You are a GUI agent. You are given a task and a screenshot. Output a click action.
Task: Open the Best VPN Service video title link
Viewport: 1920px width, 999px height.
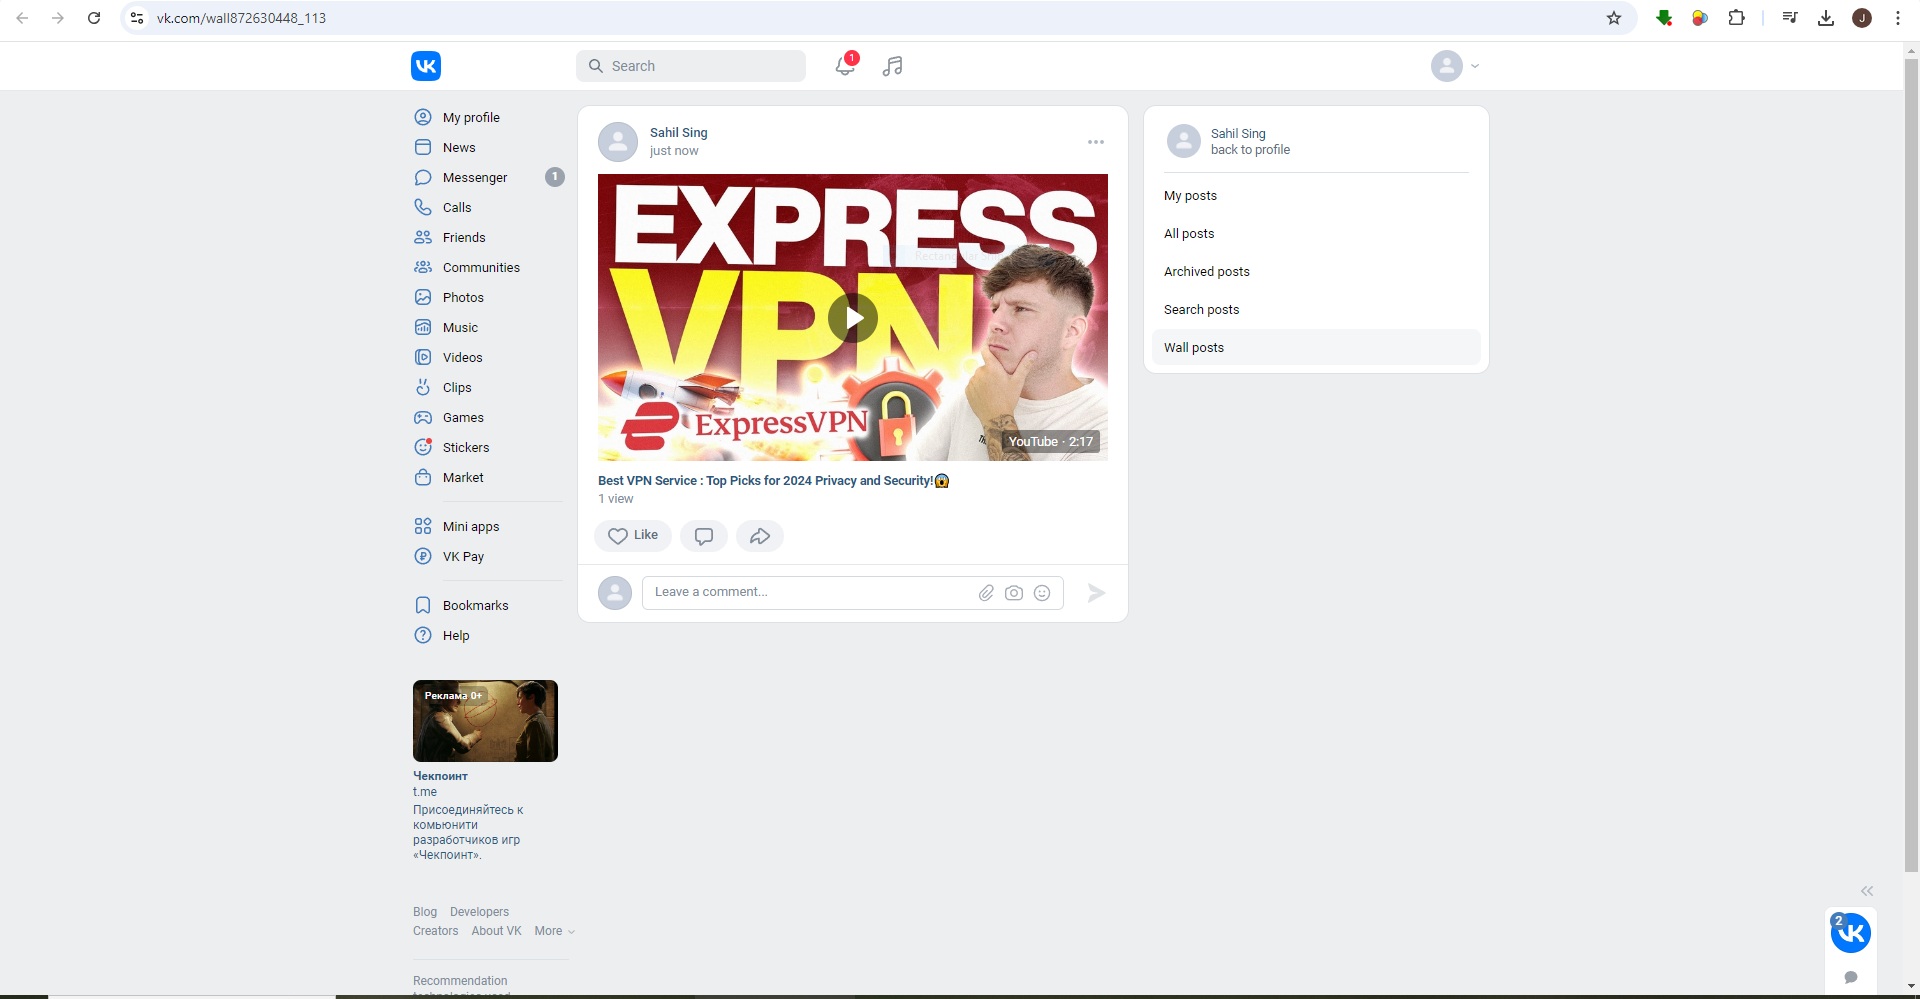(x=773, y=481)
